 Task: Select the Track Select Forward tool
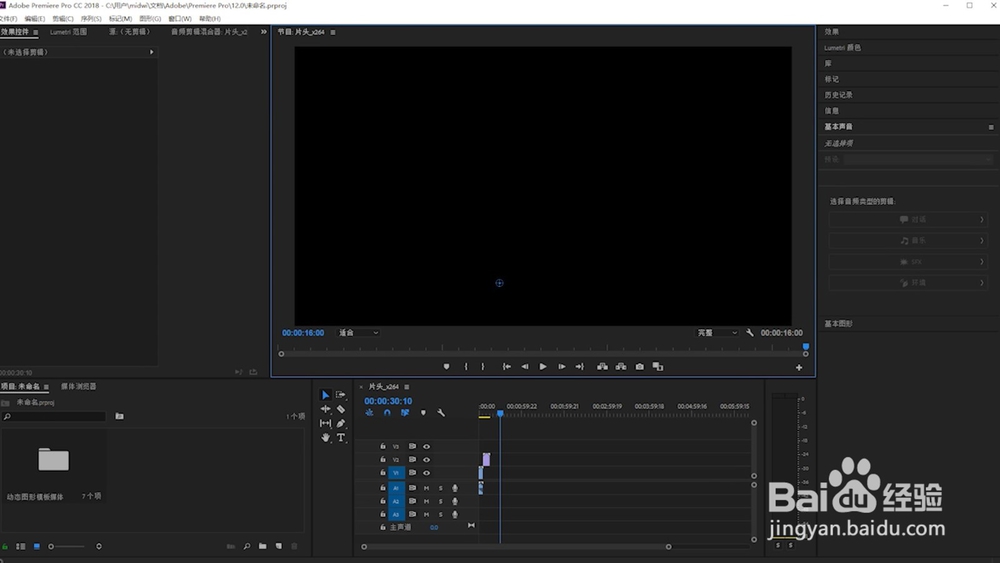pyautogui.click(x=341, y=395)
